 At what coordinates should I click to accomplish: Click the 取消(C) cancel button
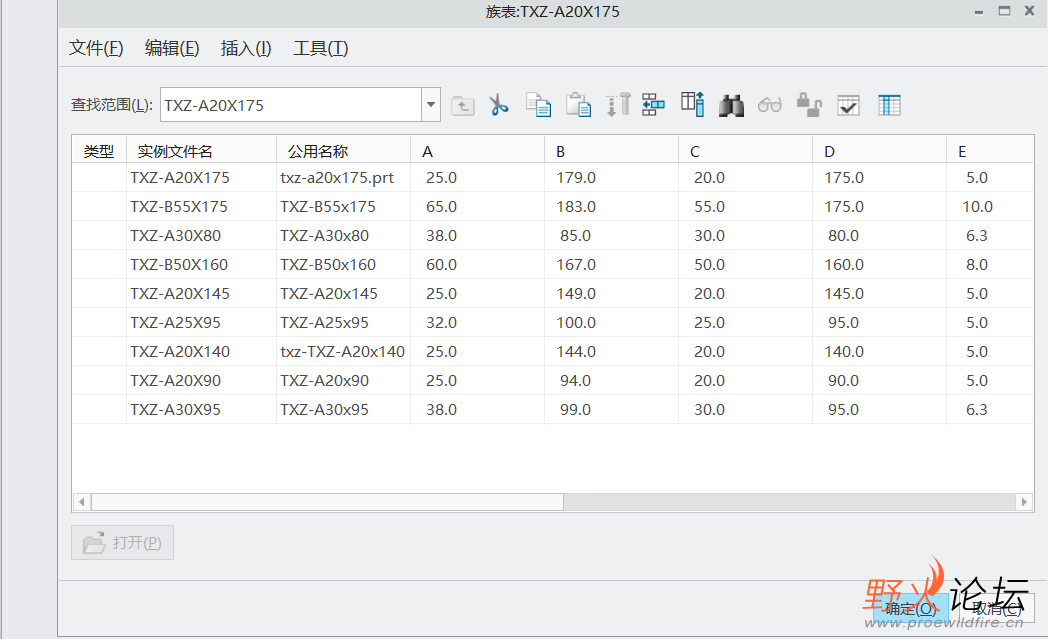tap(997, 608)
